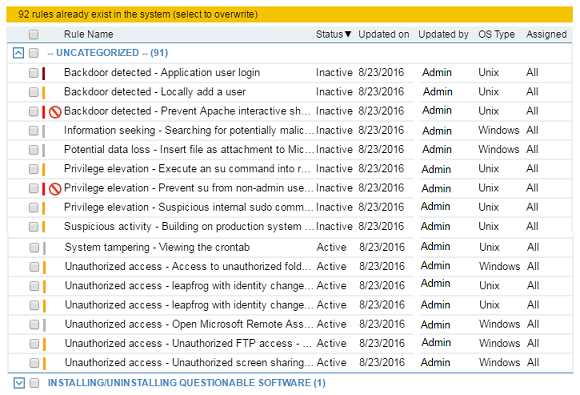
Task: Sort by the Rule Name column header
Action: click(88, 34)
